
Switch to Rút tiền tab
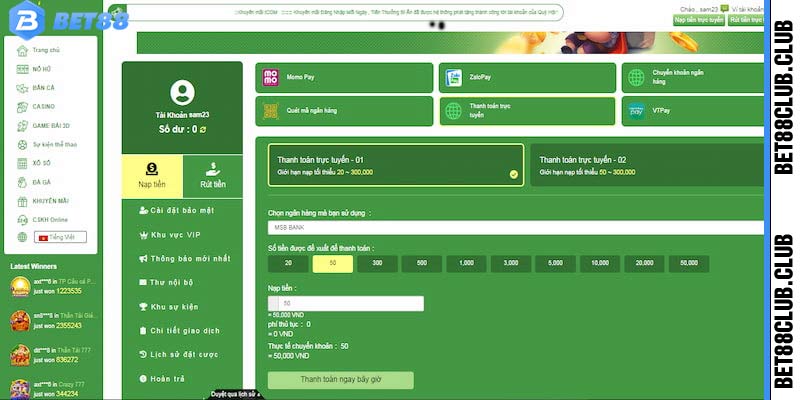click(x=213, y=177)
